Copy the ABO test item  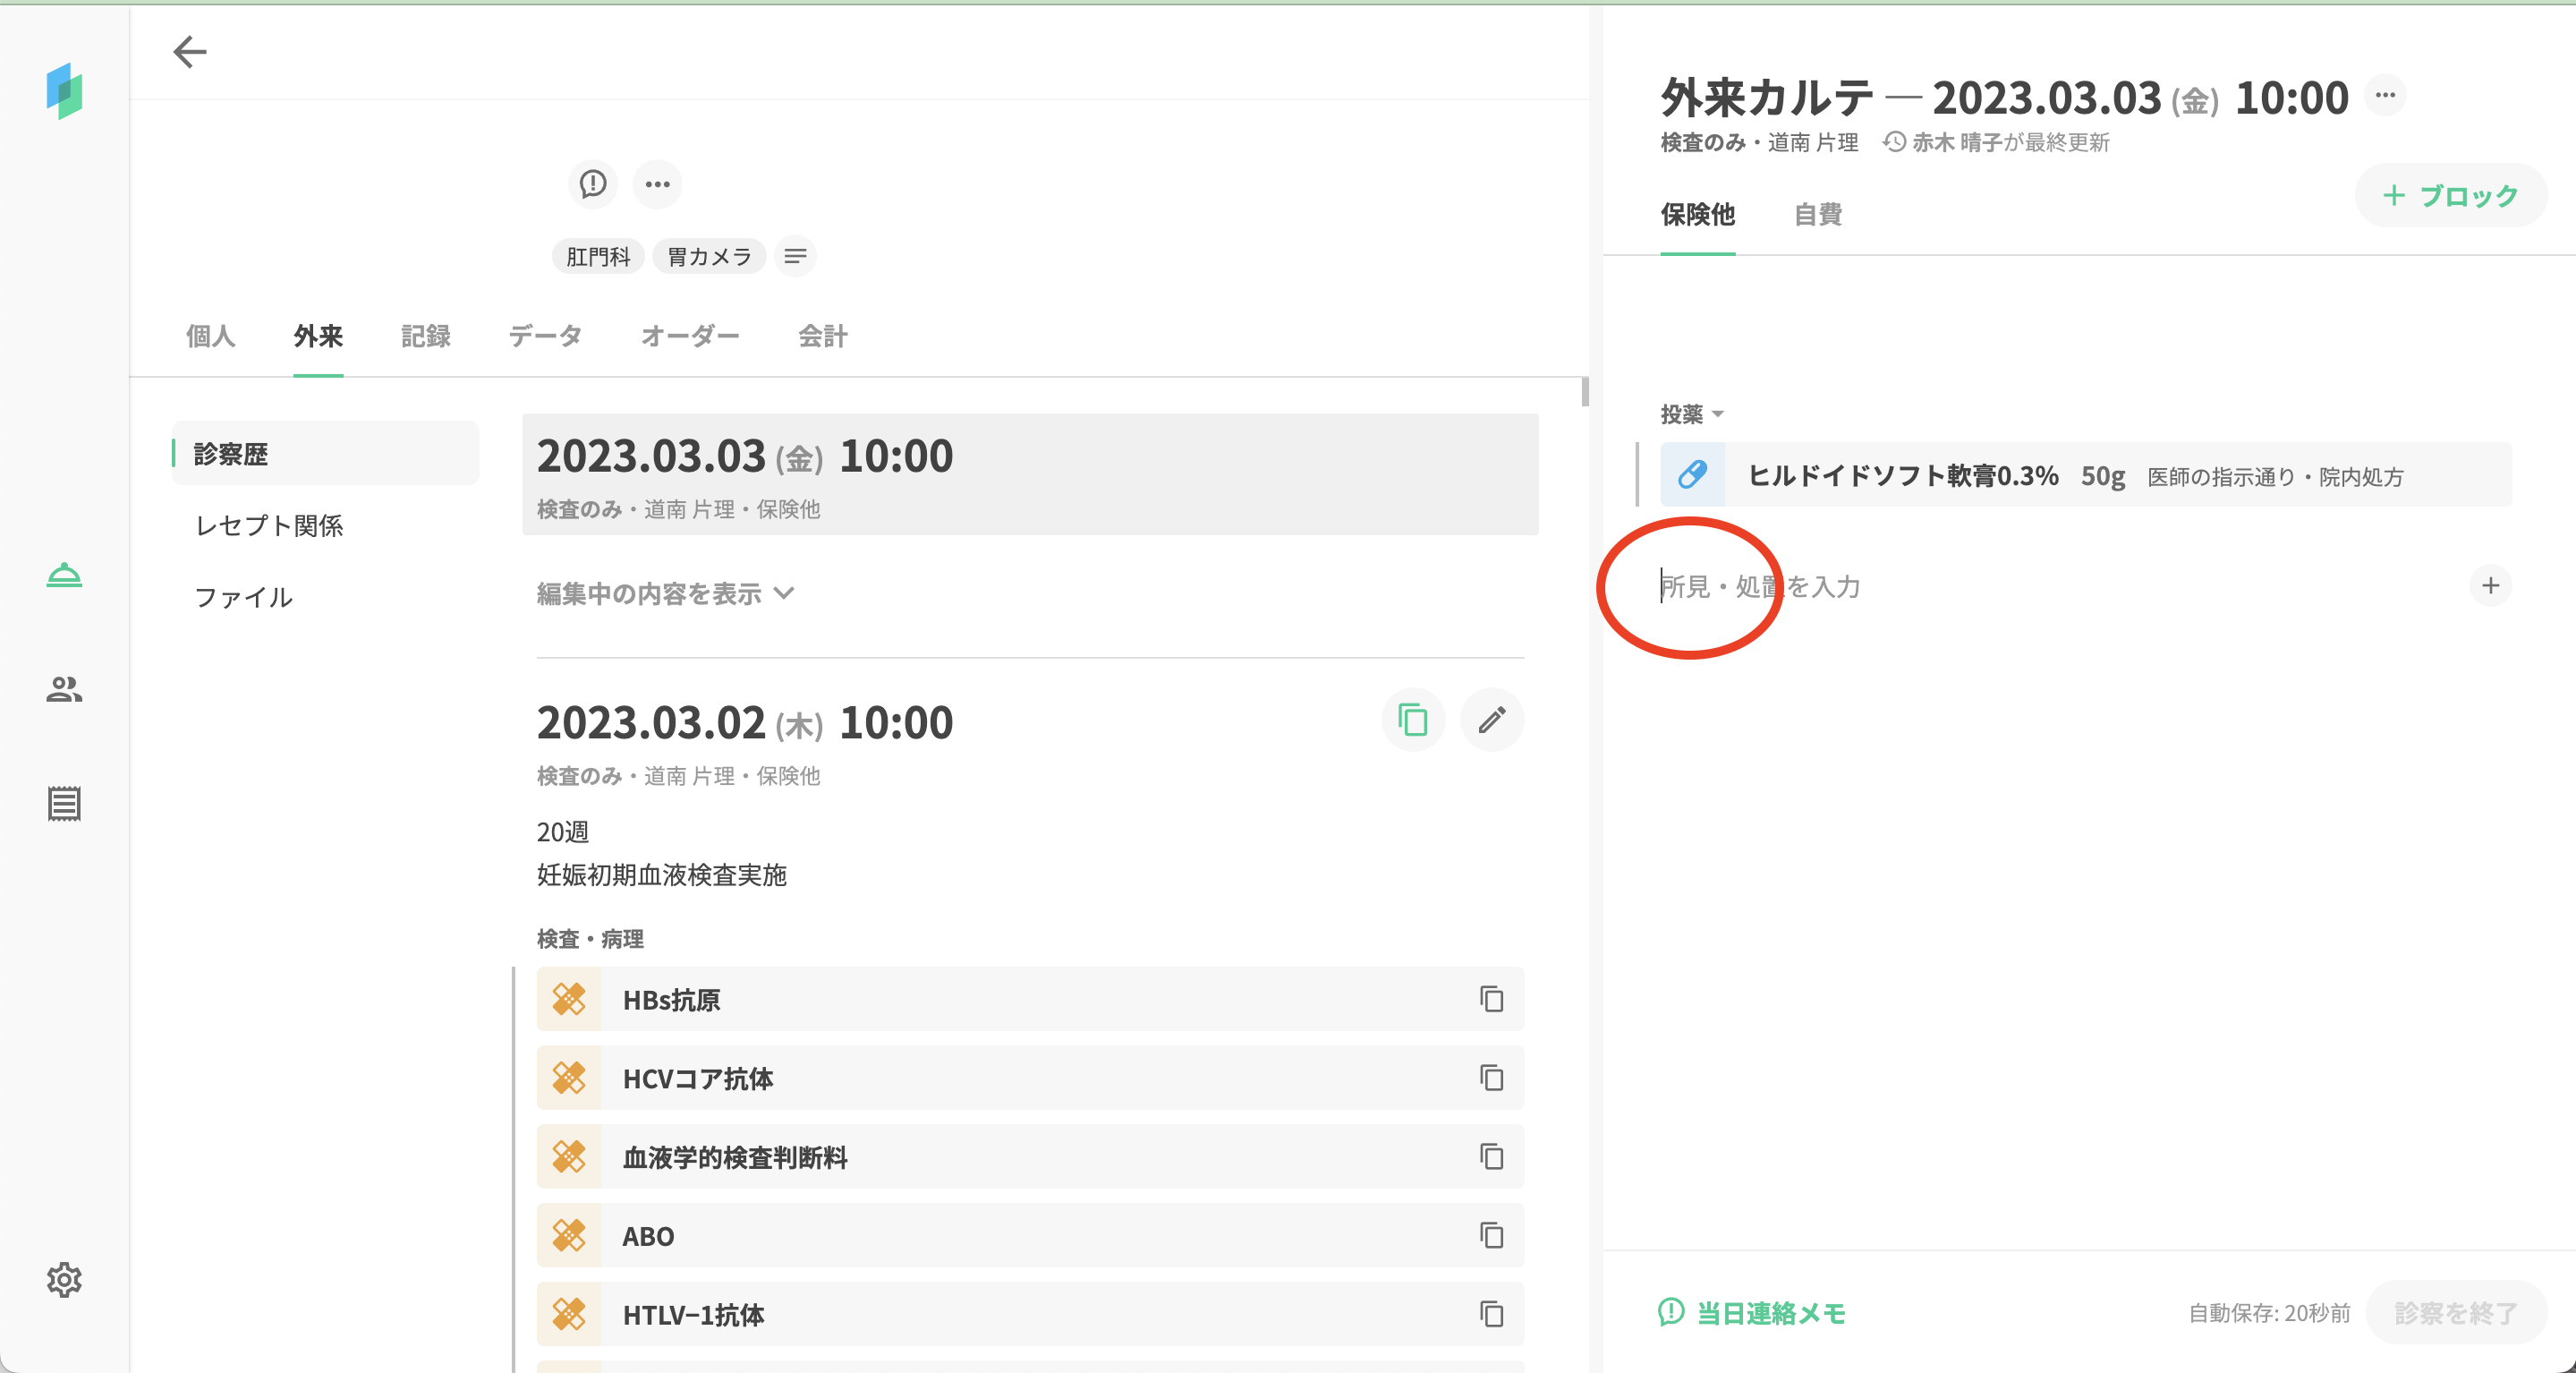(1491, 1236)
